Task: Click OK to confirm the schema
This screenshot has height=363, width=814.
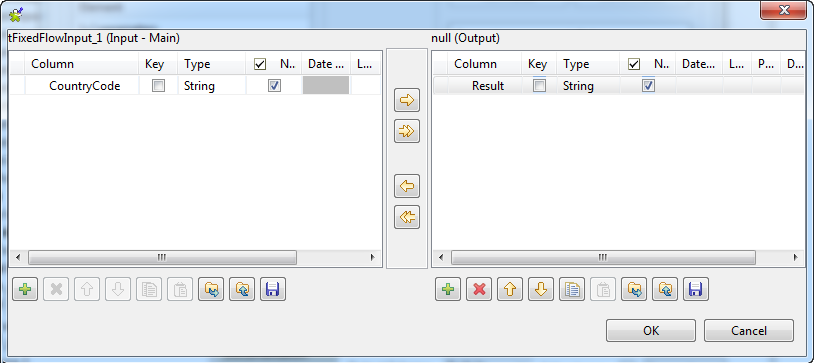Action: pos(650,331)
